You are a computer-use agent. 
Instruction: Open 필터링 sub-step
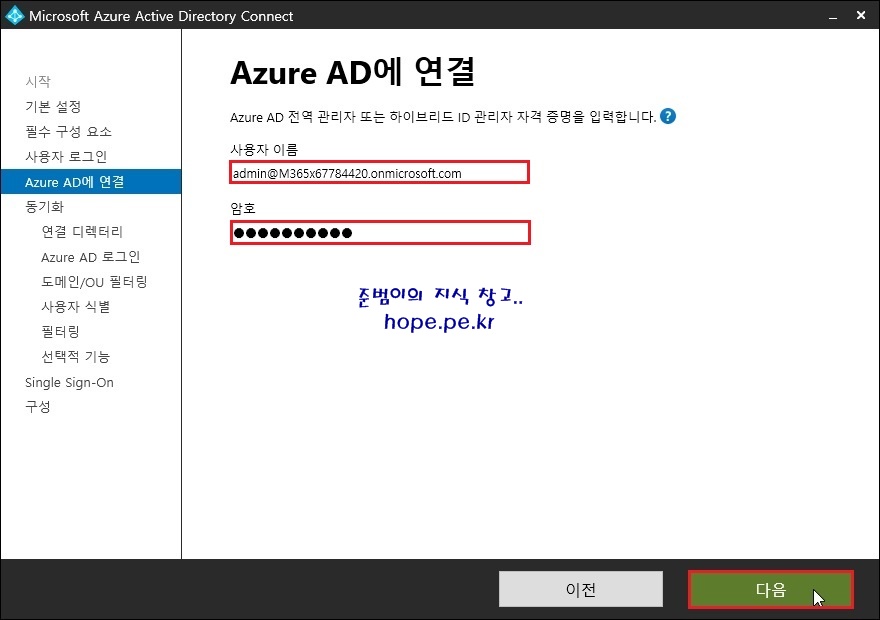click(x=61, y=332)
